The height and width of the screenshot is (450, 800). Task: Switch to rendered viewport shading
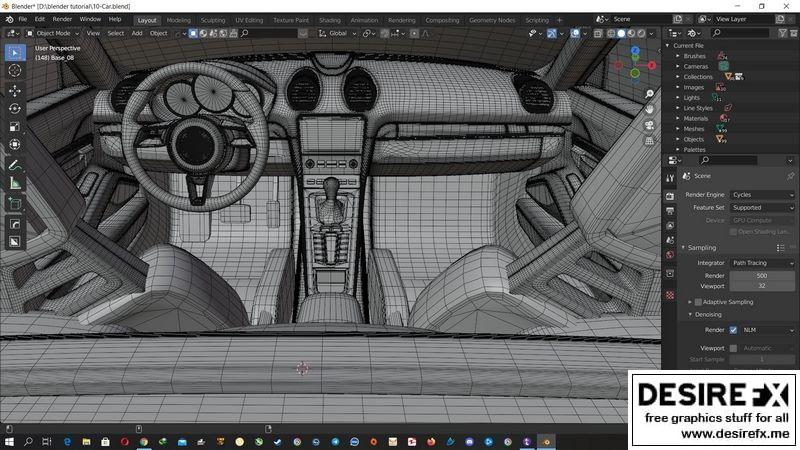coord(641,34)
